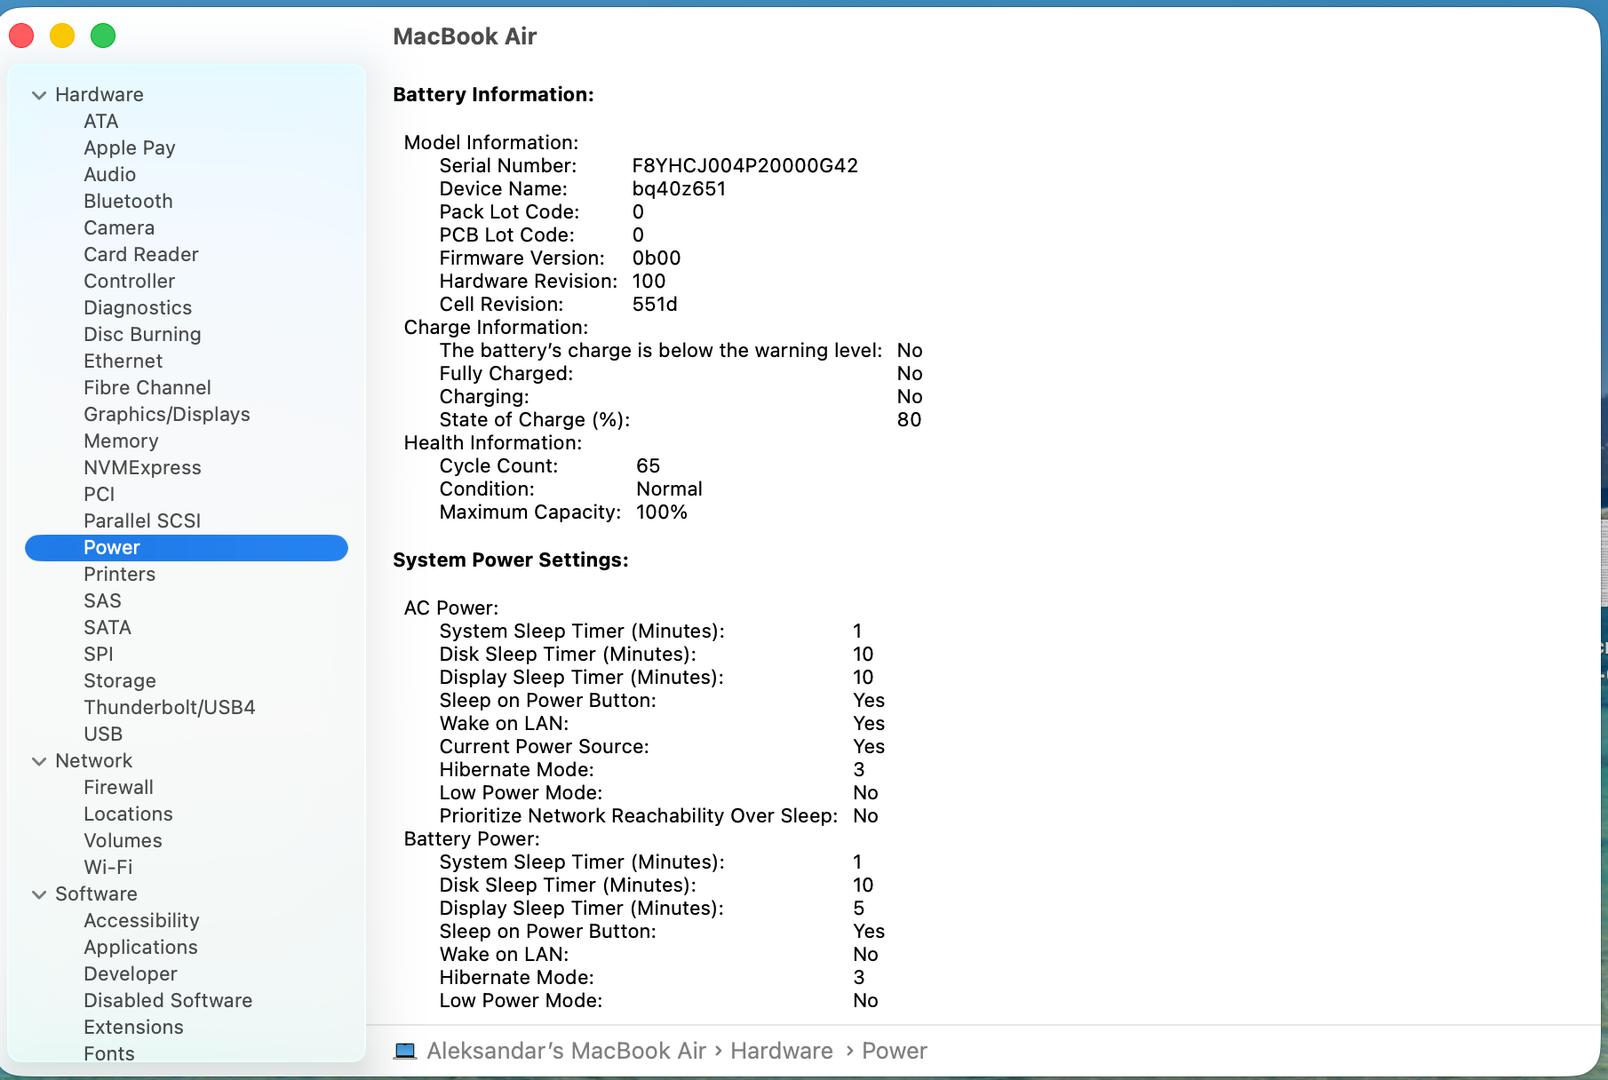Choose USB under Hardware
This screenshot has width=1608, height=1080.
click(103, 734)
